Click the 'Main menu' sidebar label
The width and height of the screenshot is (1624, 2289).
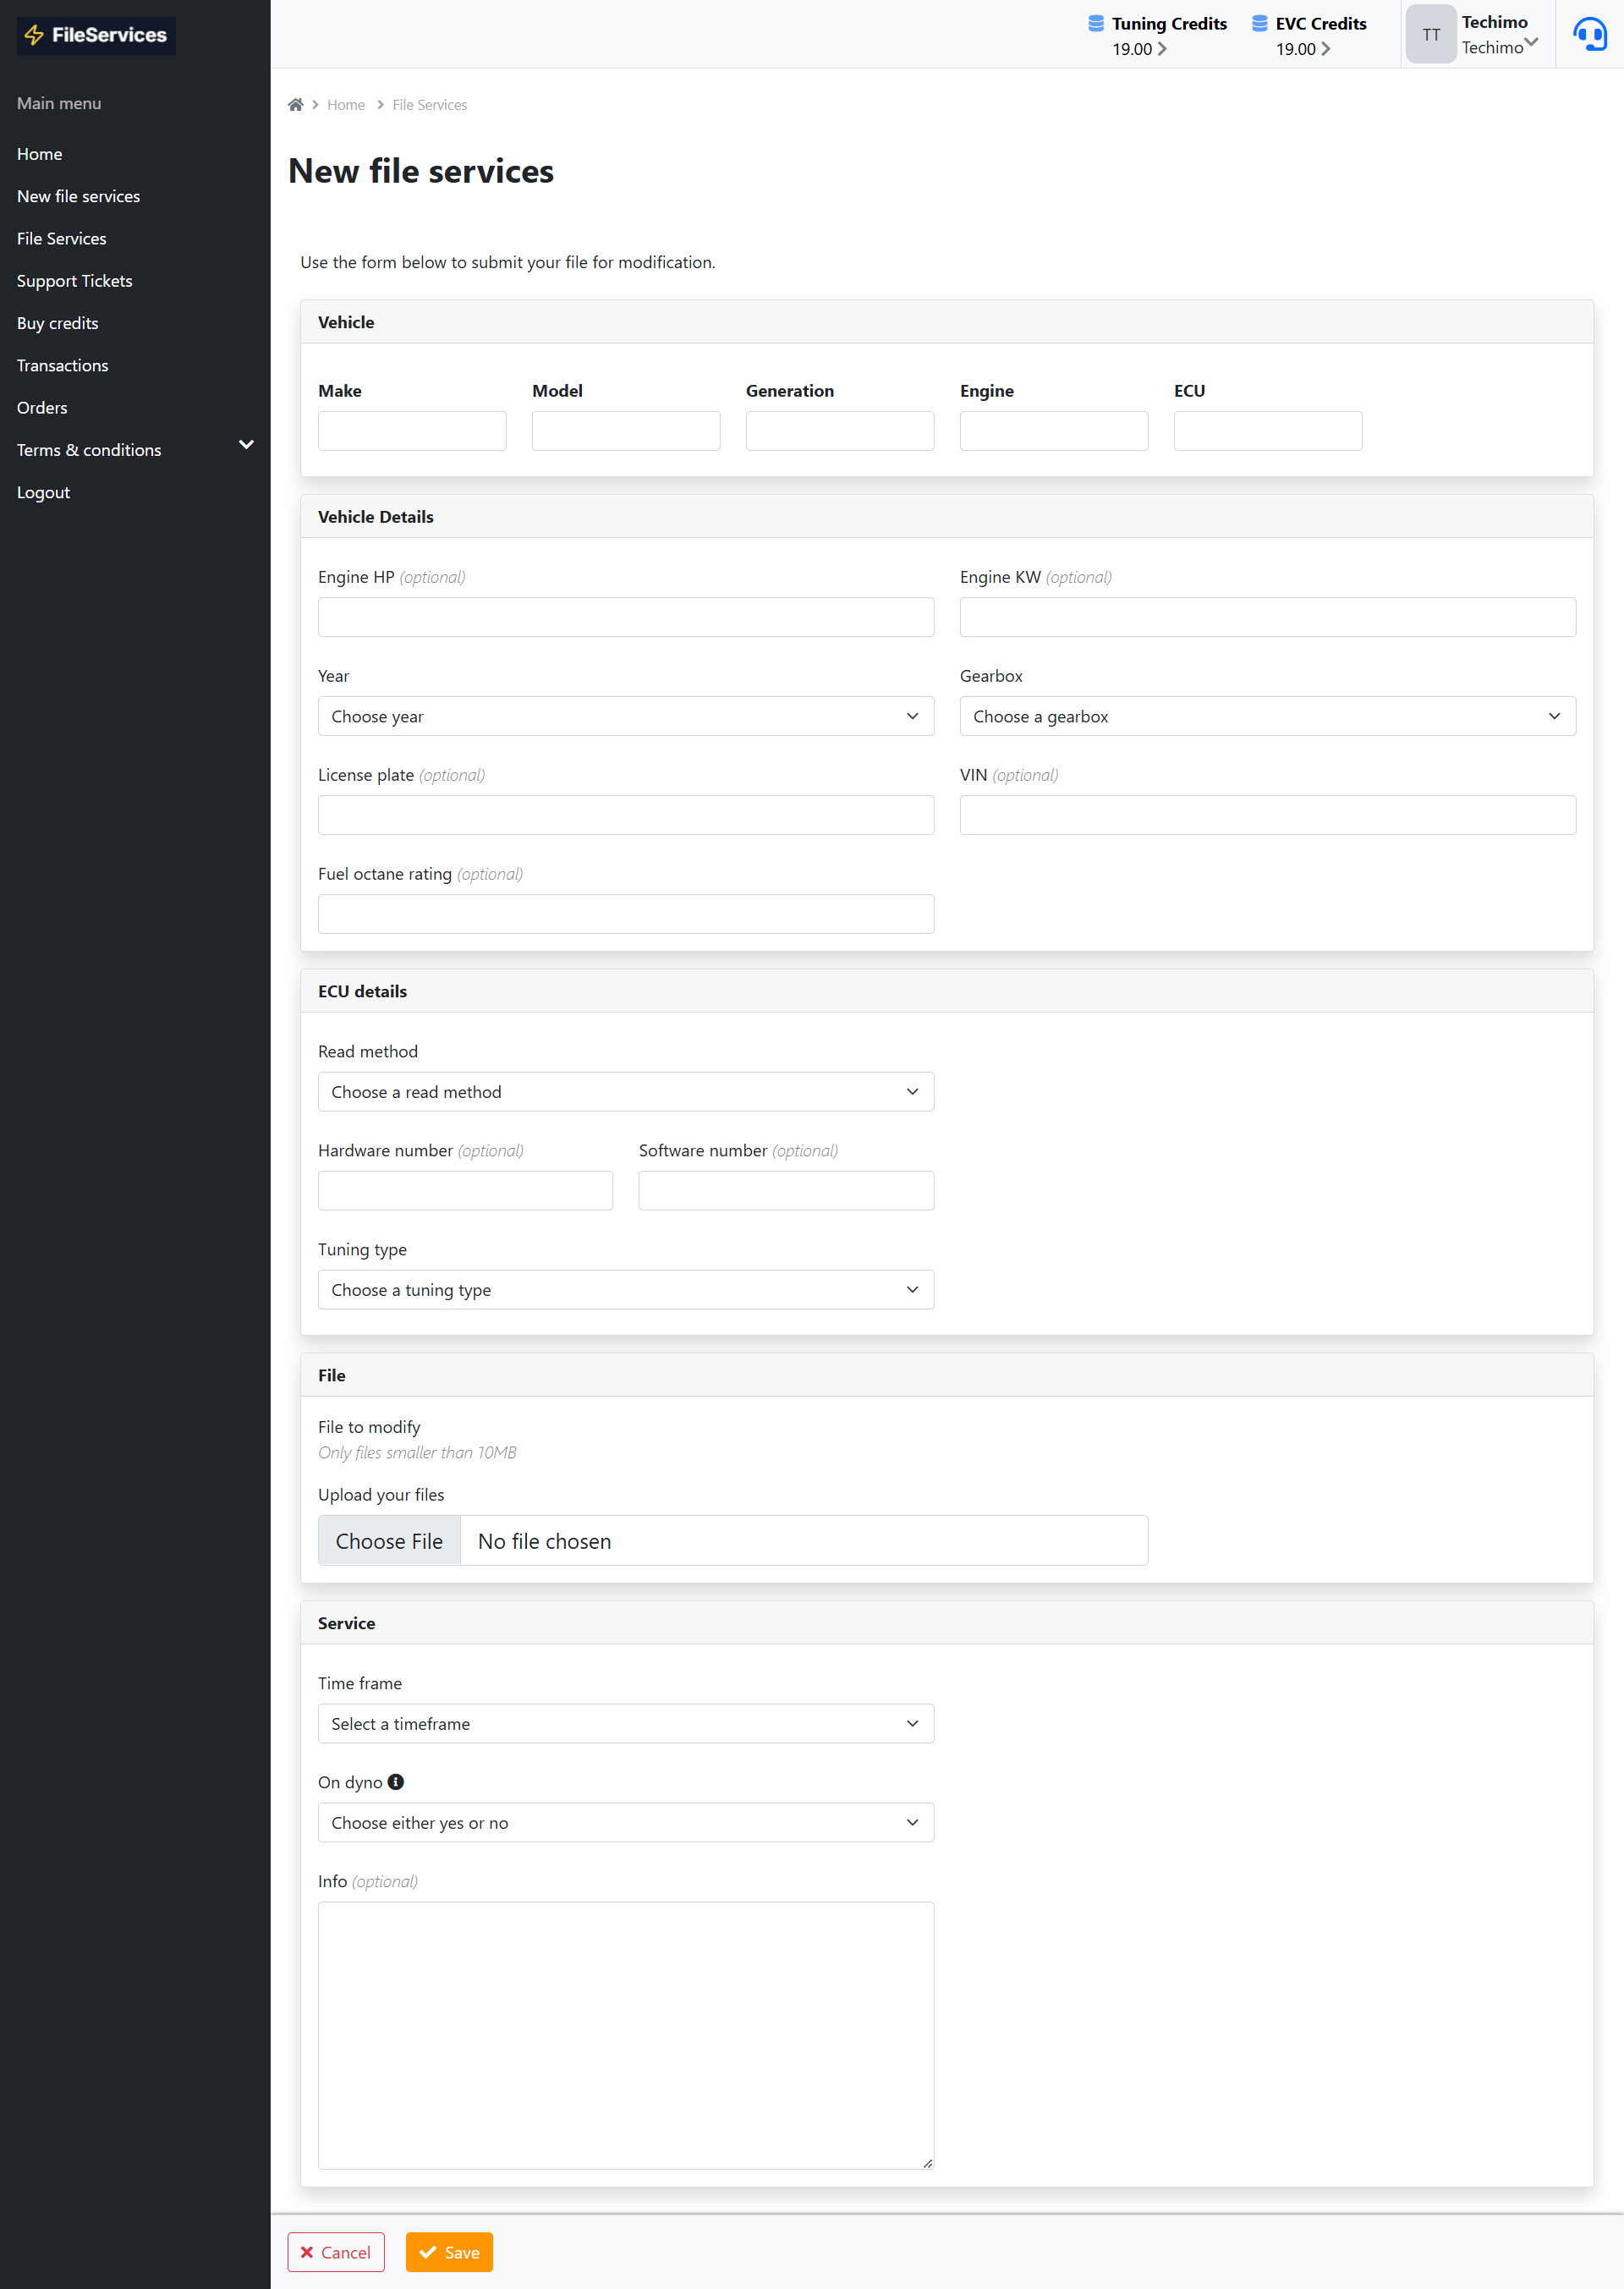pyautogui.click(x=59, y=103)
